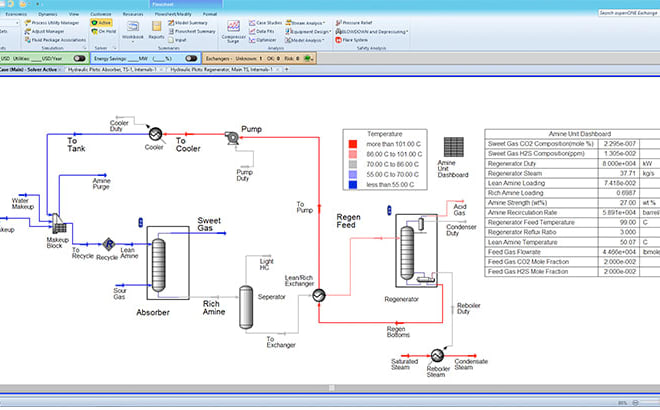Open the Equipment Design dropdown

pyautogui.click(x=308, y=32)
